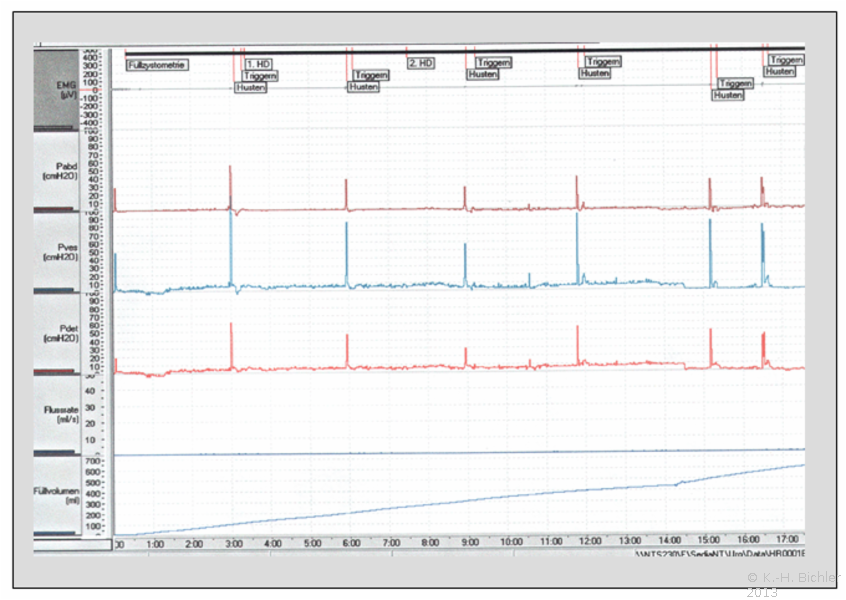Select the Husten marker near 15:00
Screen dimensions: 846x600
(728, 95)
